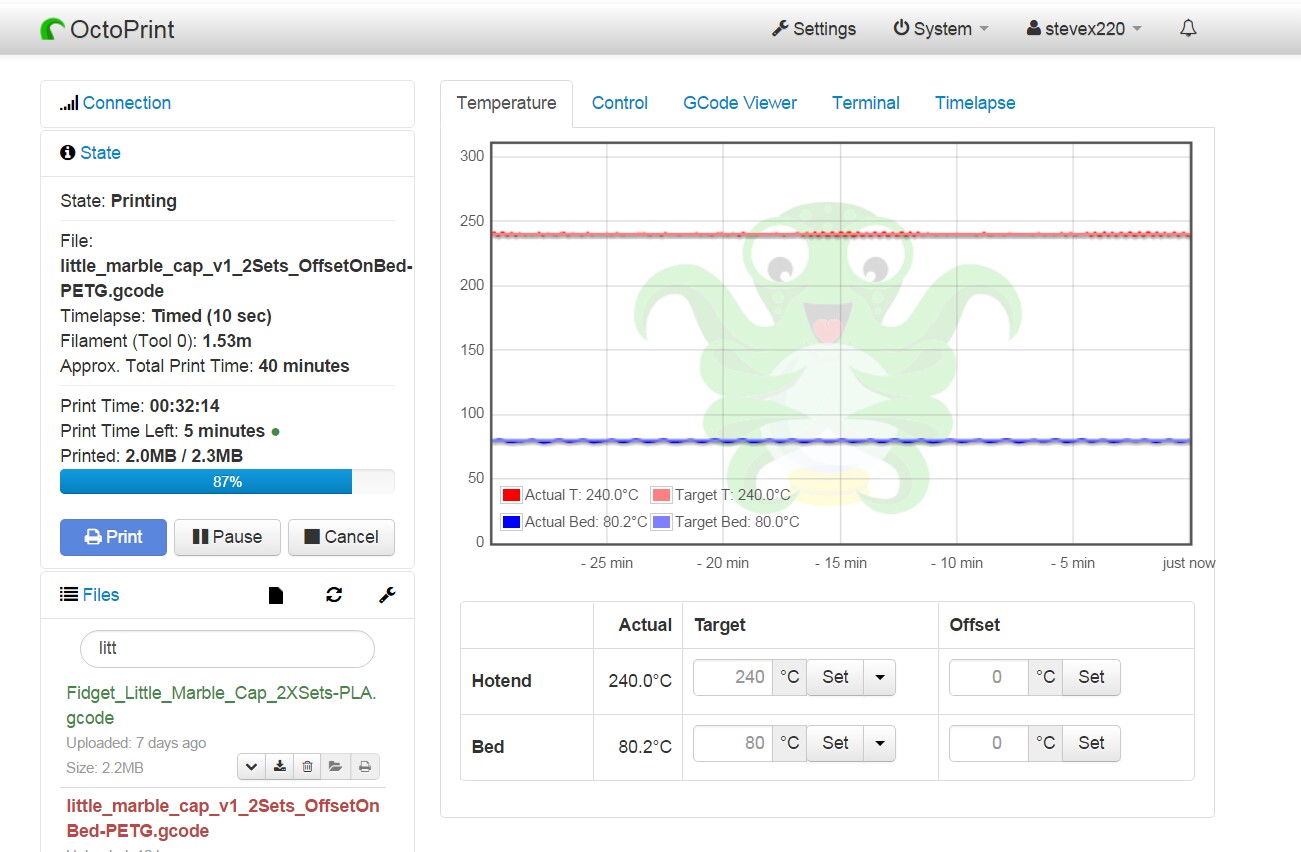Click printer icon on Fidget PLA file
1301x852 pixels.
365,767
